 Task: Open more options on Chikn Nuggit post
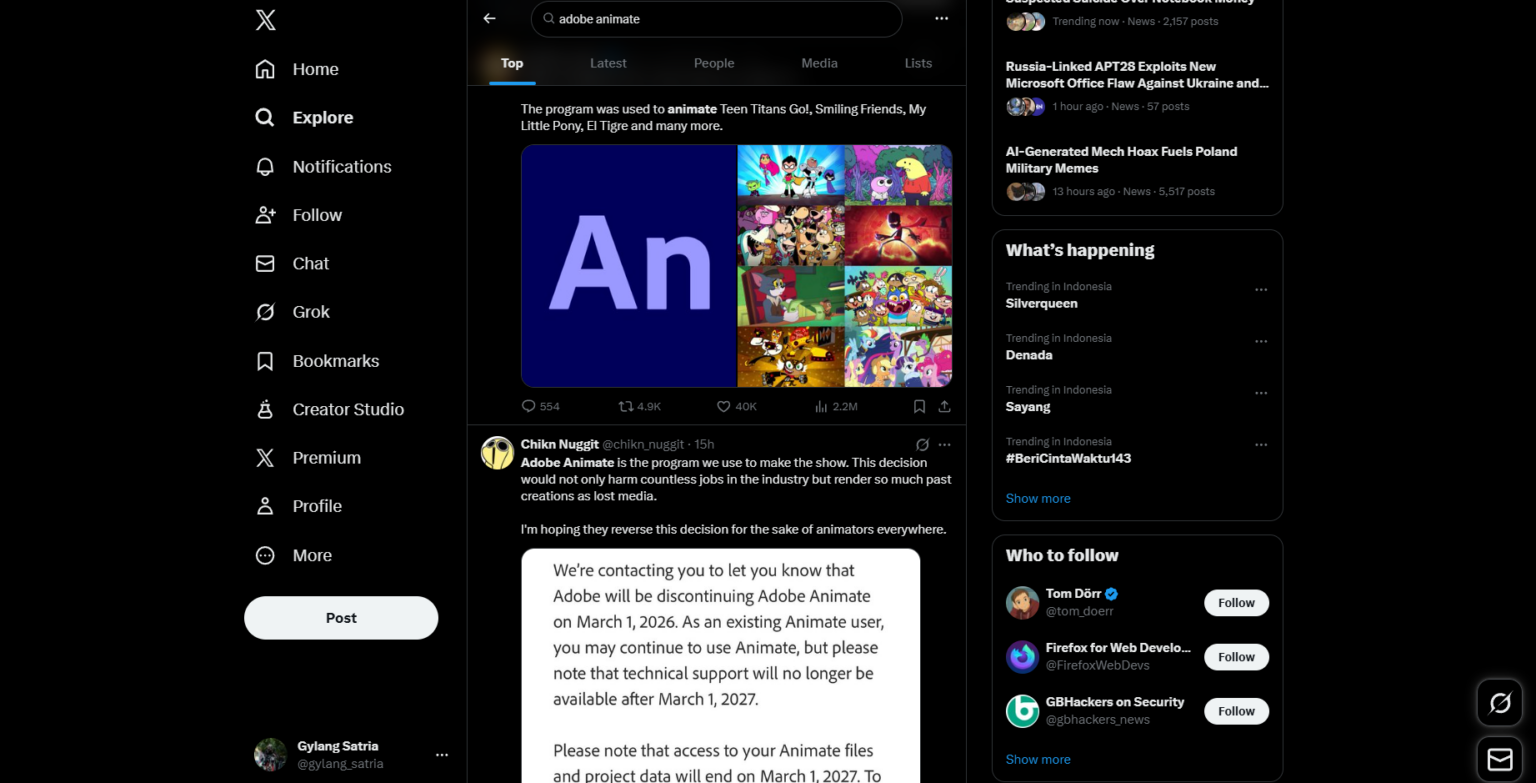pyautogui.click(x=945, y=444)
